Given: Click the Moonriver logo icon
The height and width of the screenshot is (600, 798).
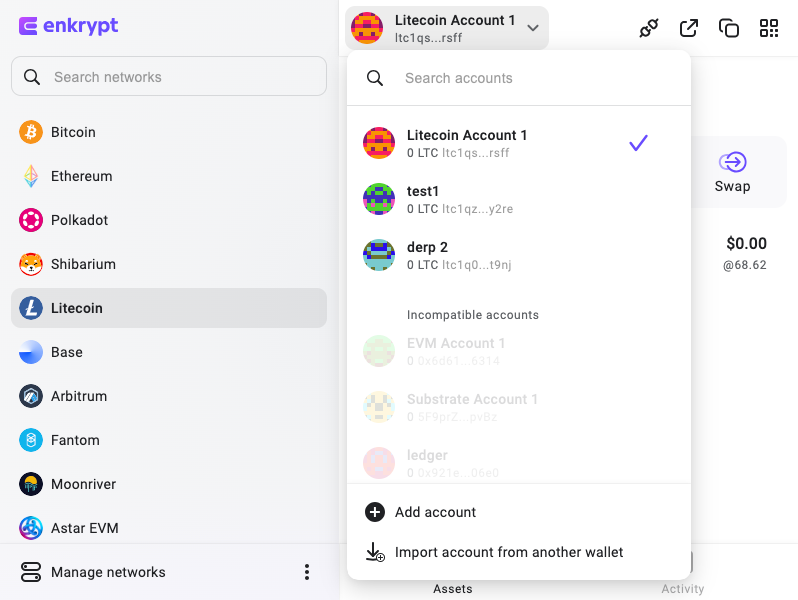Looking at the screenshot, I should [x=31, y=484].
